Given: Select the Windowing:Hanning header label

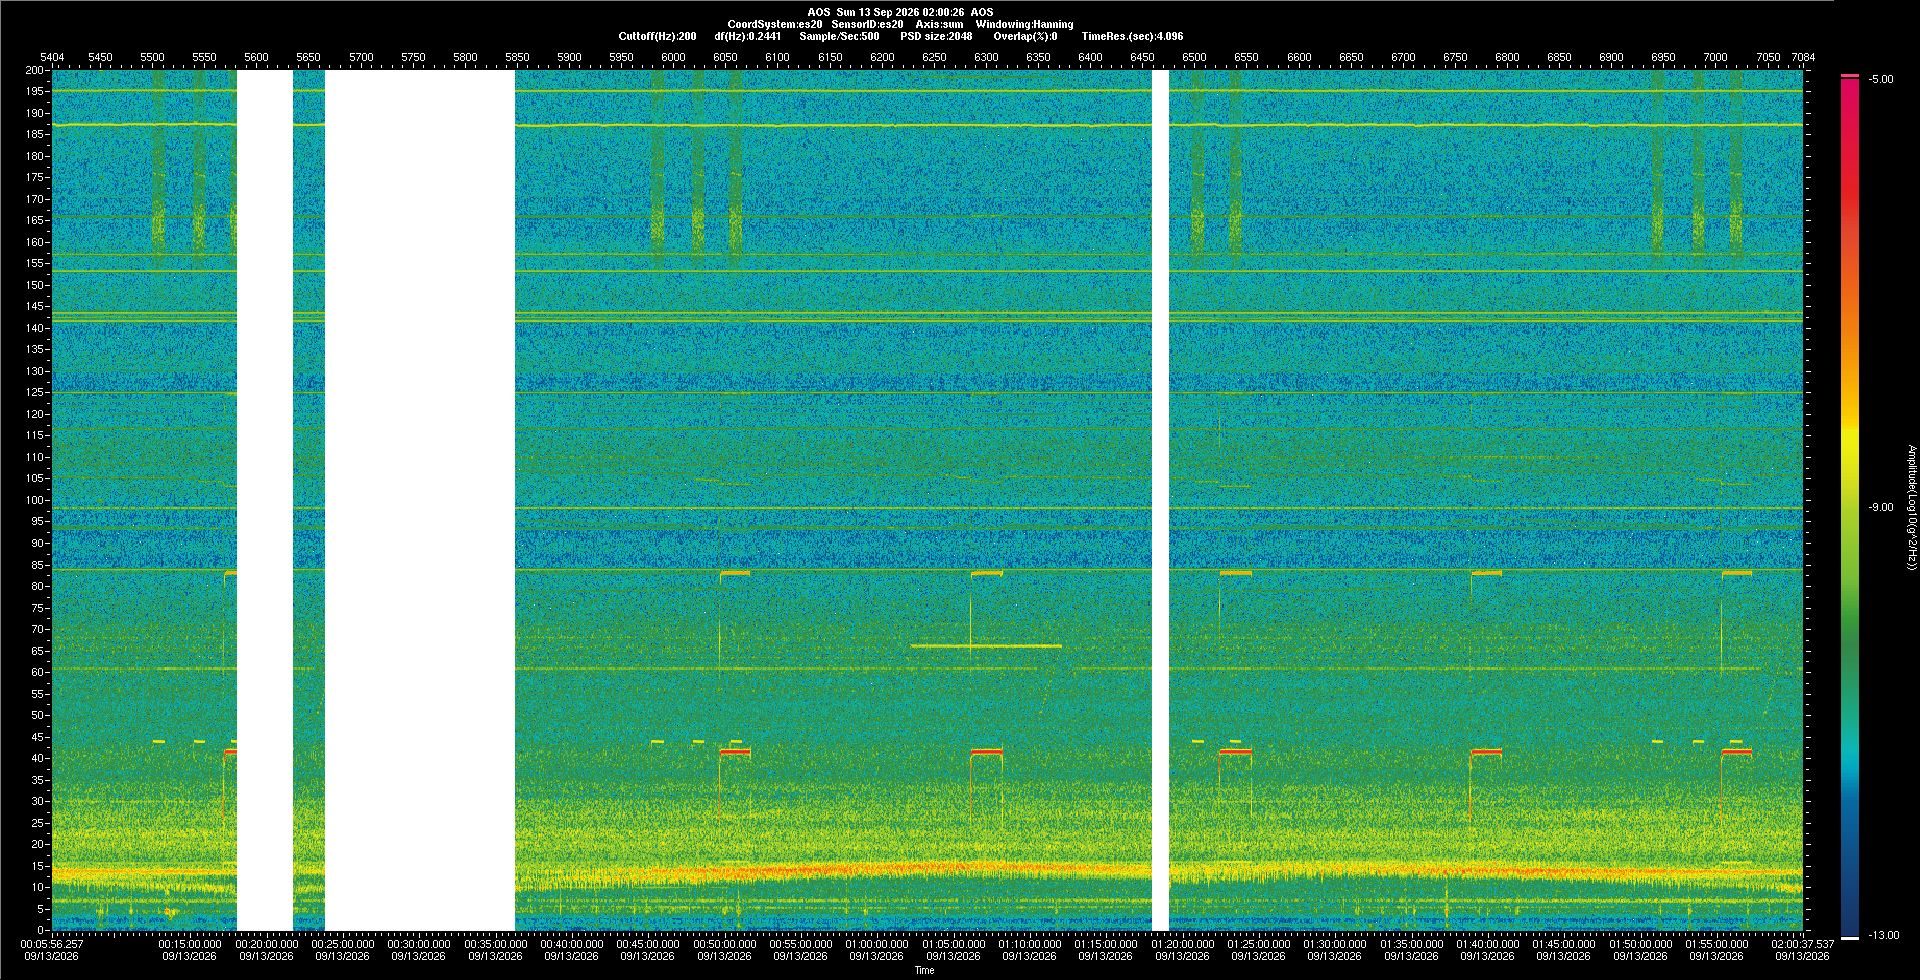Looking at the screenshot, I should pyautogui.click(x=1024, y=24).
